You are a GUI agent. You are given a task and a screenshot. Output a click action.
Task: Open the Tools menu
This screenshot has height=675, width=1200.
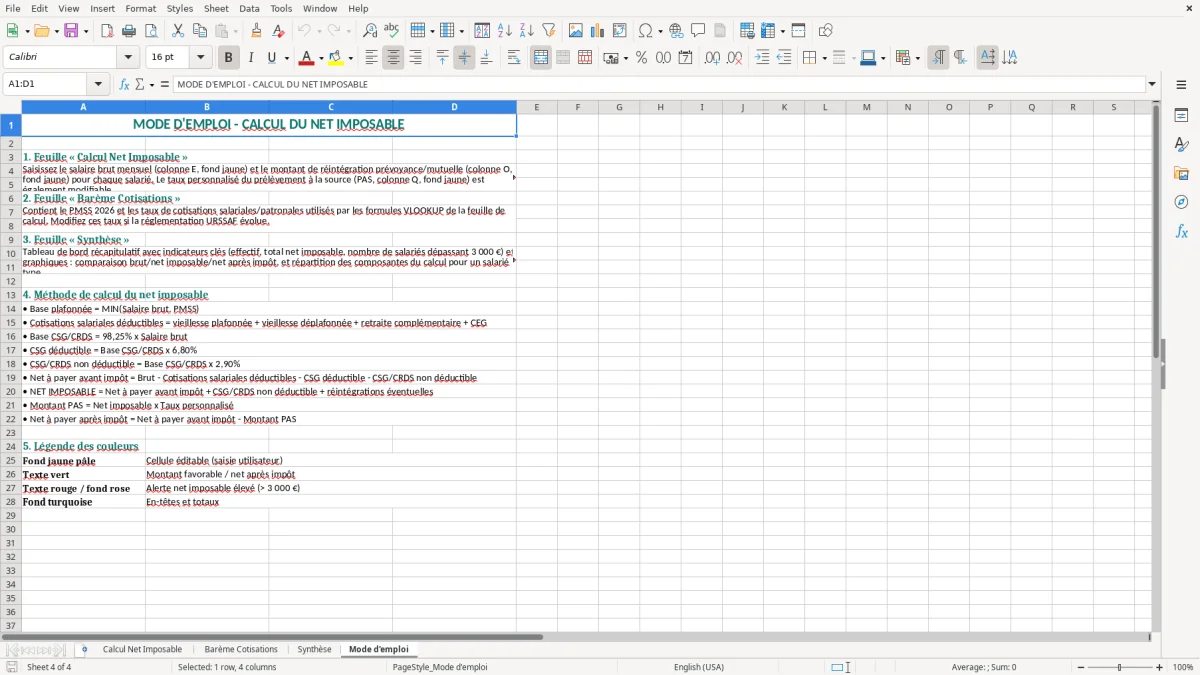281,8
